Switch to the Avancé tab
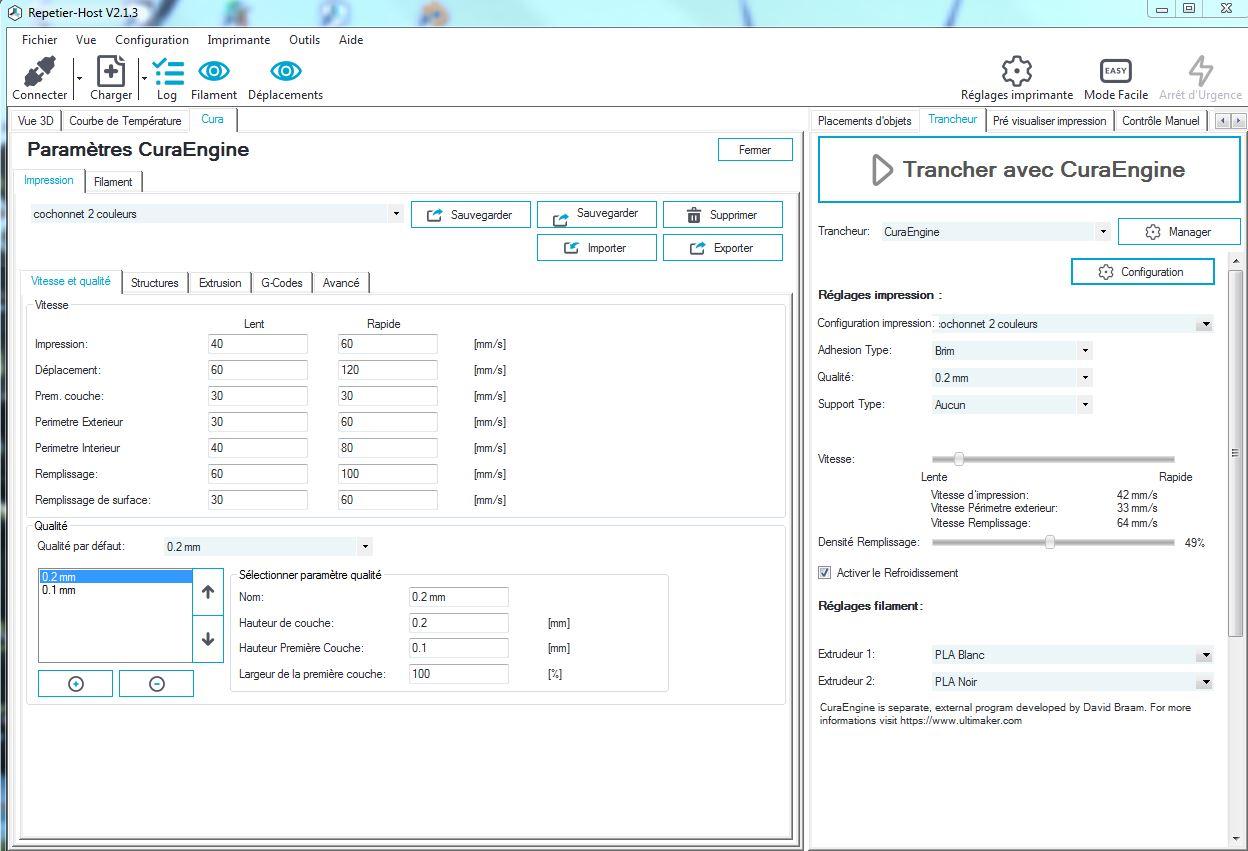Screen dimensions: 1248x851 point(341,283)
